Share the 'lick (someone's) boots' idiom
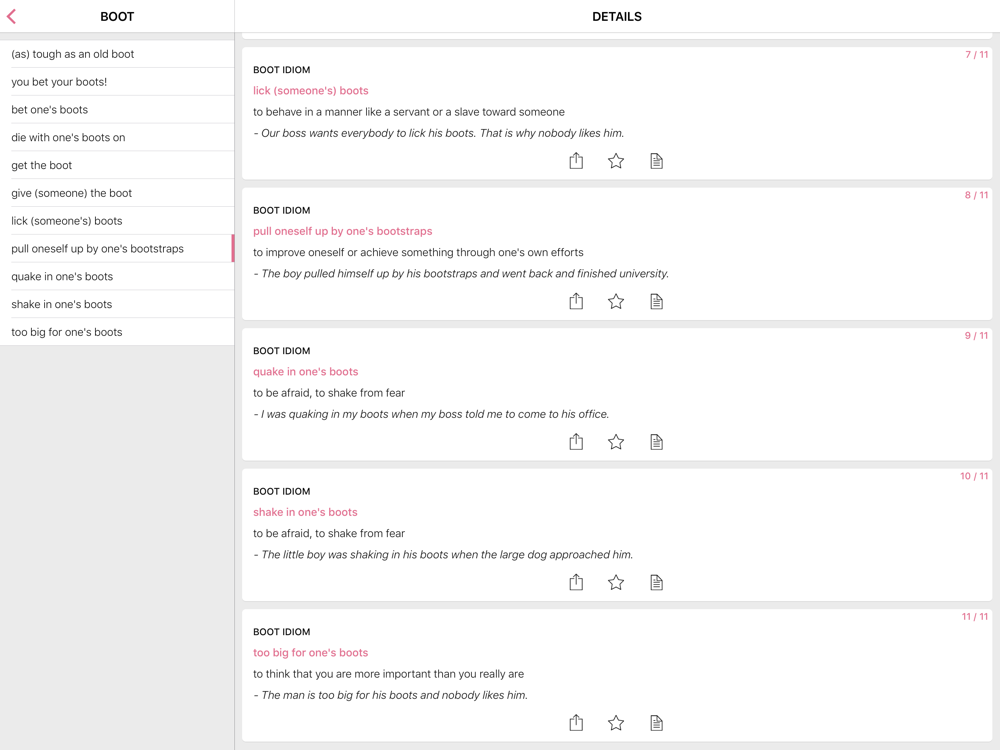Image resolution: width=1000 pixels, height=750 pixels. (576, 161)
